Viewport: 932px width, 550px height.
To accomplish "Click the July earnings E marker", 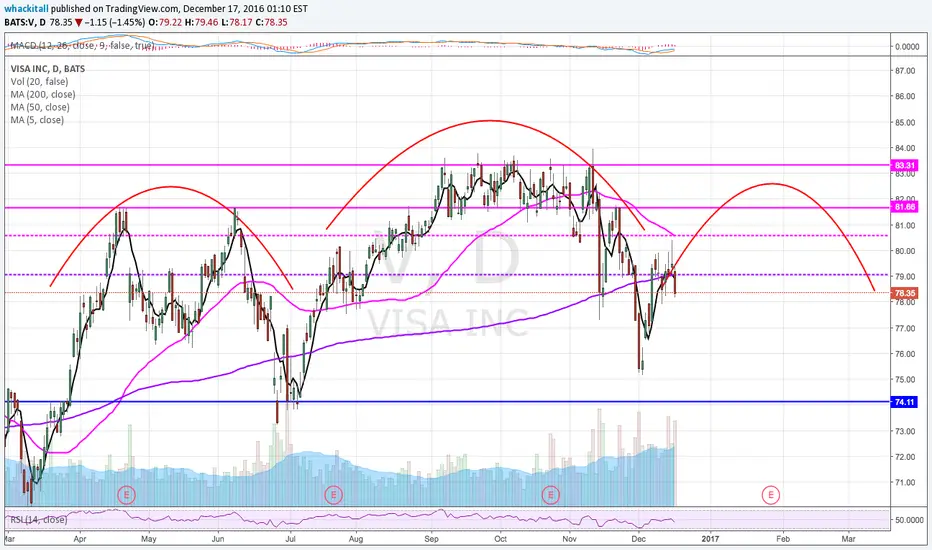I will point(333,495).
